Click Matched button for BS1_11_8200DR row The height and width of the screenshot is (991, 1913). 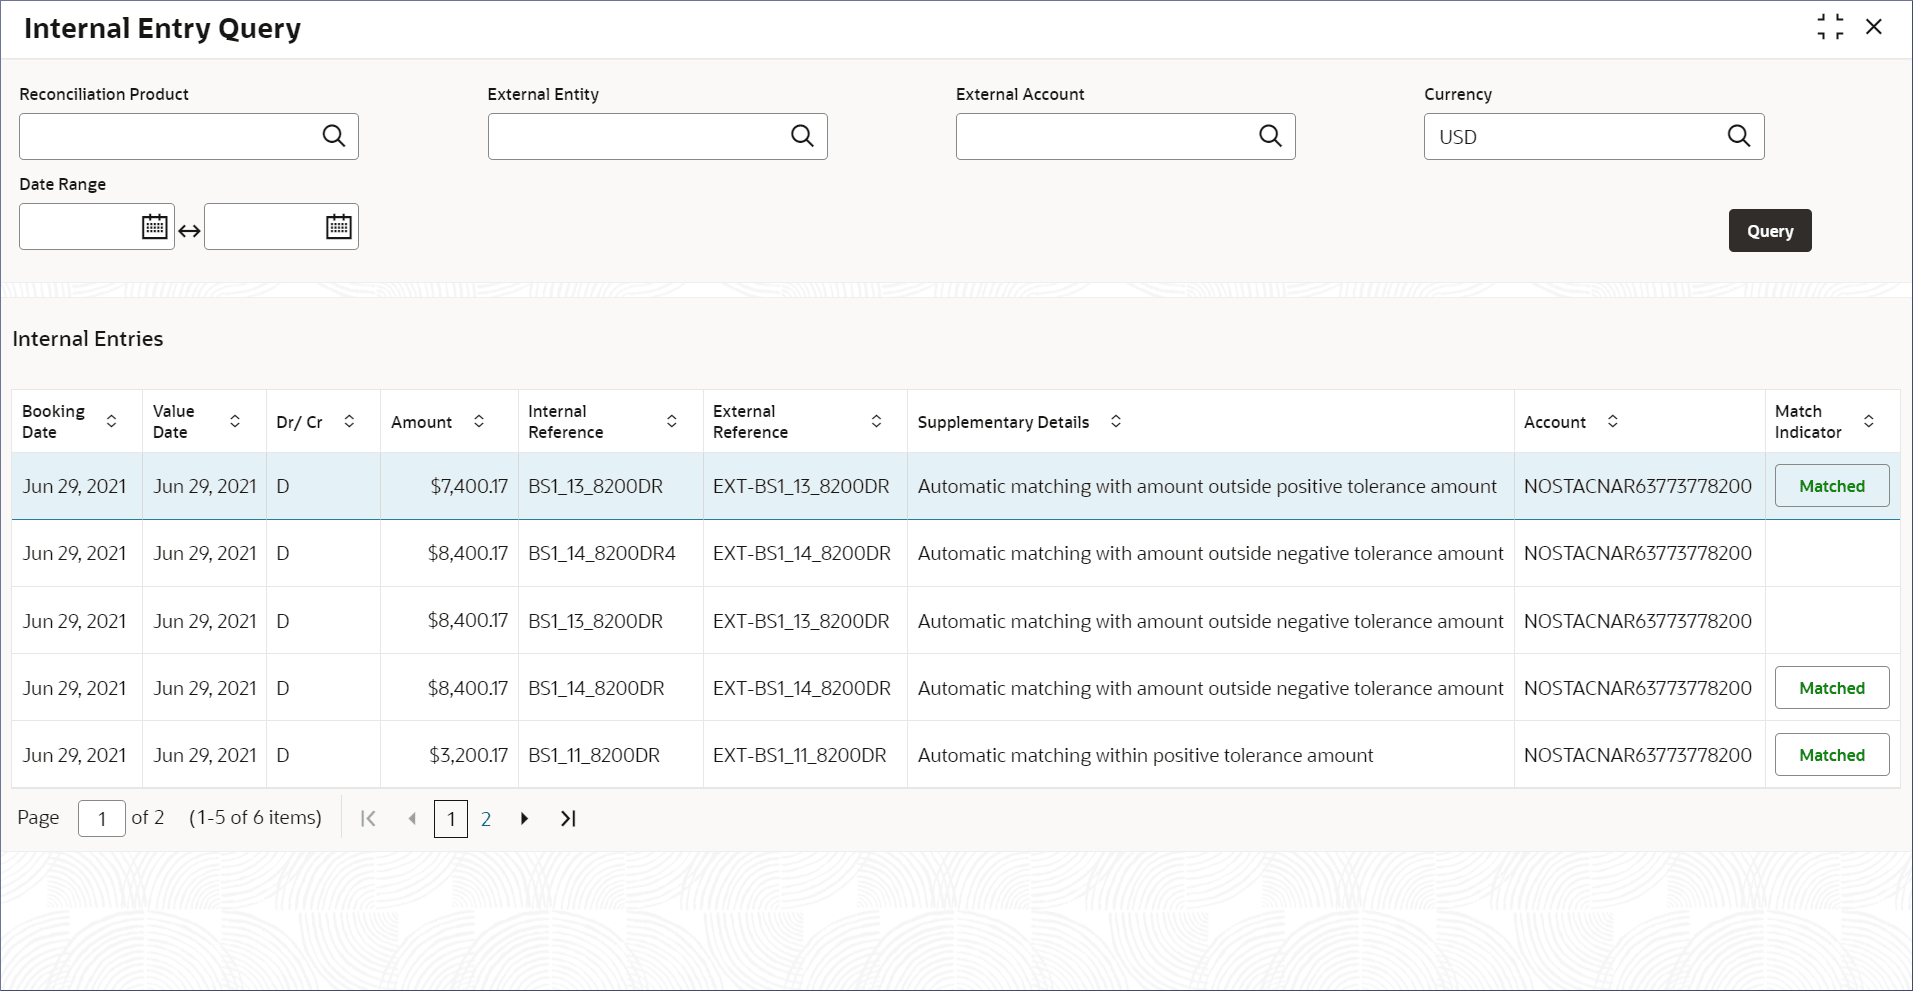pos(1831,755)
